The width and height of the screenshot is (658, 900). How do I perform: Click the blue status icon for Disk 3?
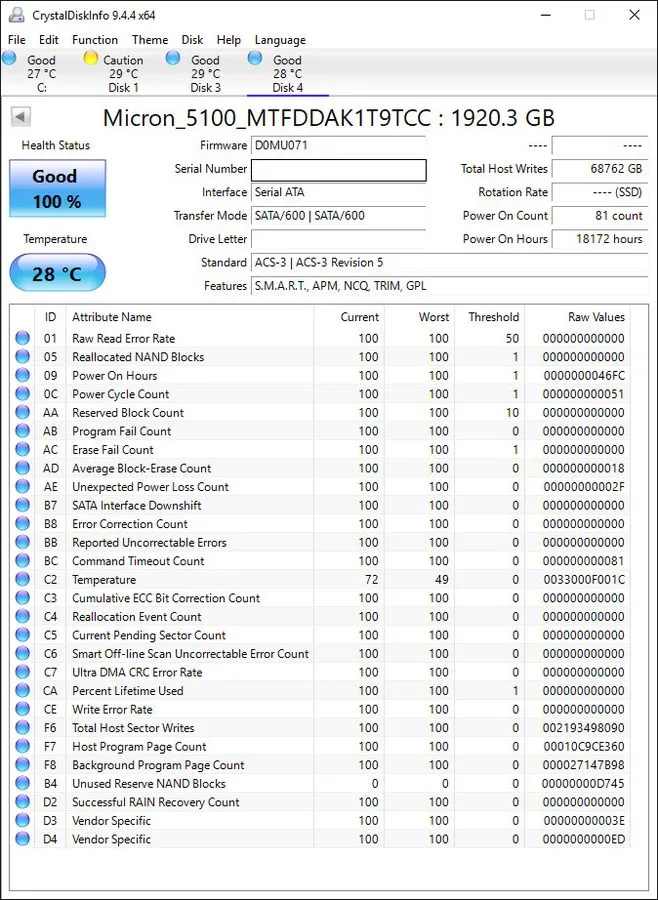pyautogui.click(x=173, y=58)
